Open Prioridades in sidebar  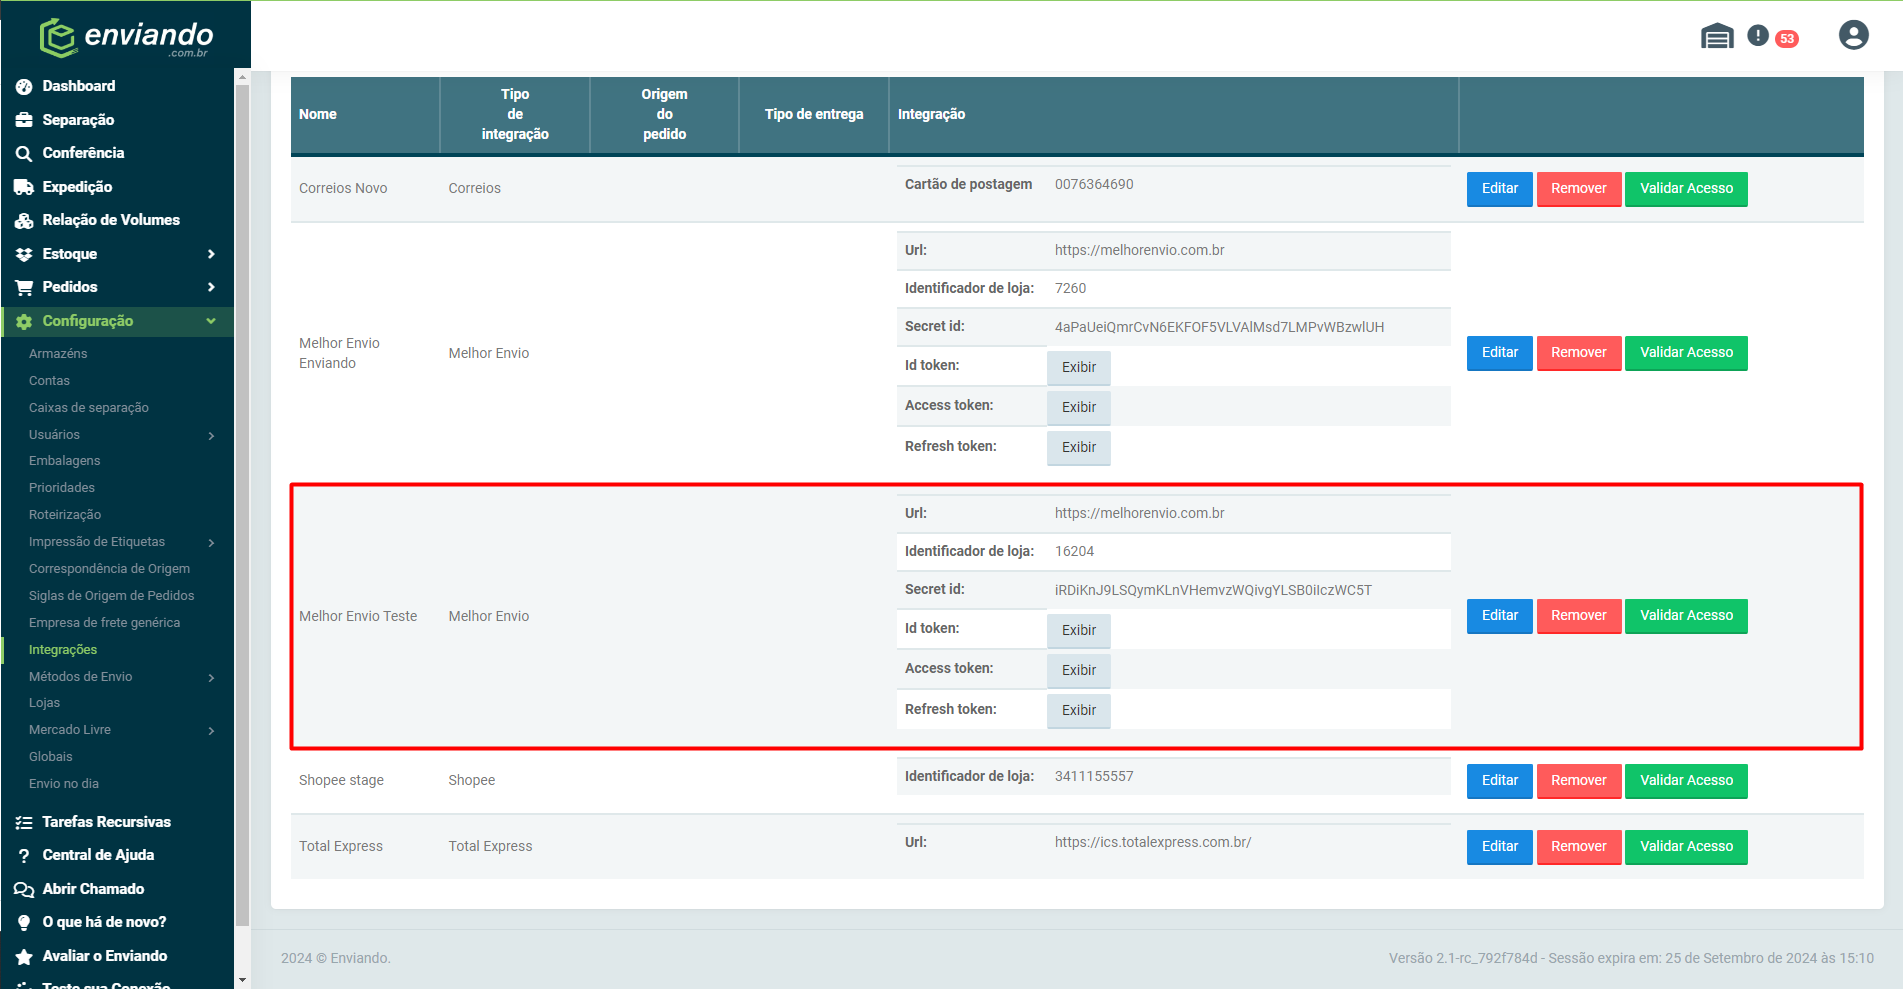click(x=62, y=488)
